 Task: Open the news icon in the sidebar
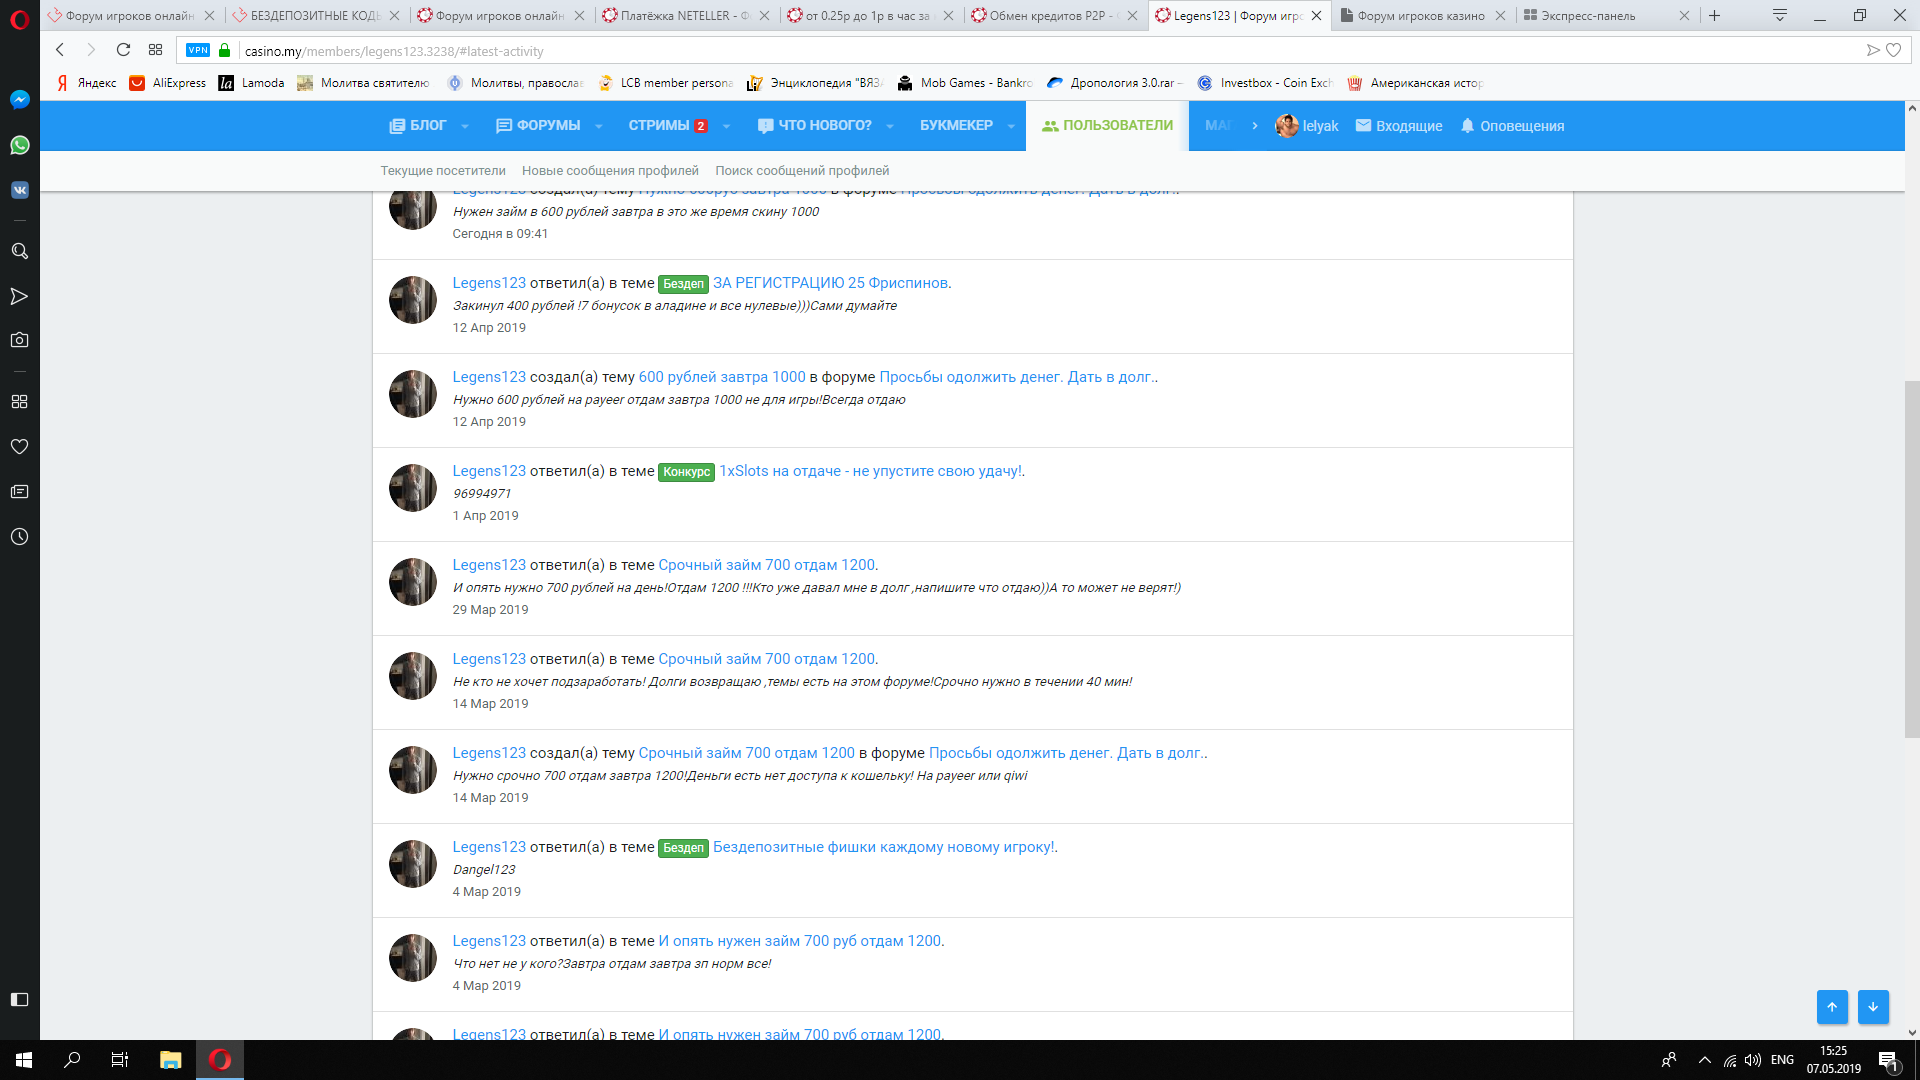[20, 492]
